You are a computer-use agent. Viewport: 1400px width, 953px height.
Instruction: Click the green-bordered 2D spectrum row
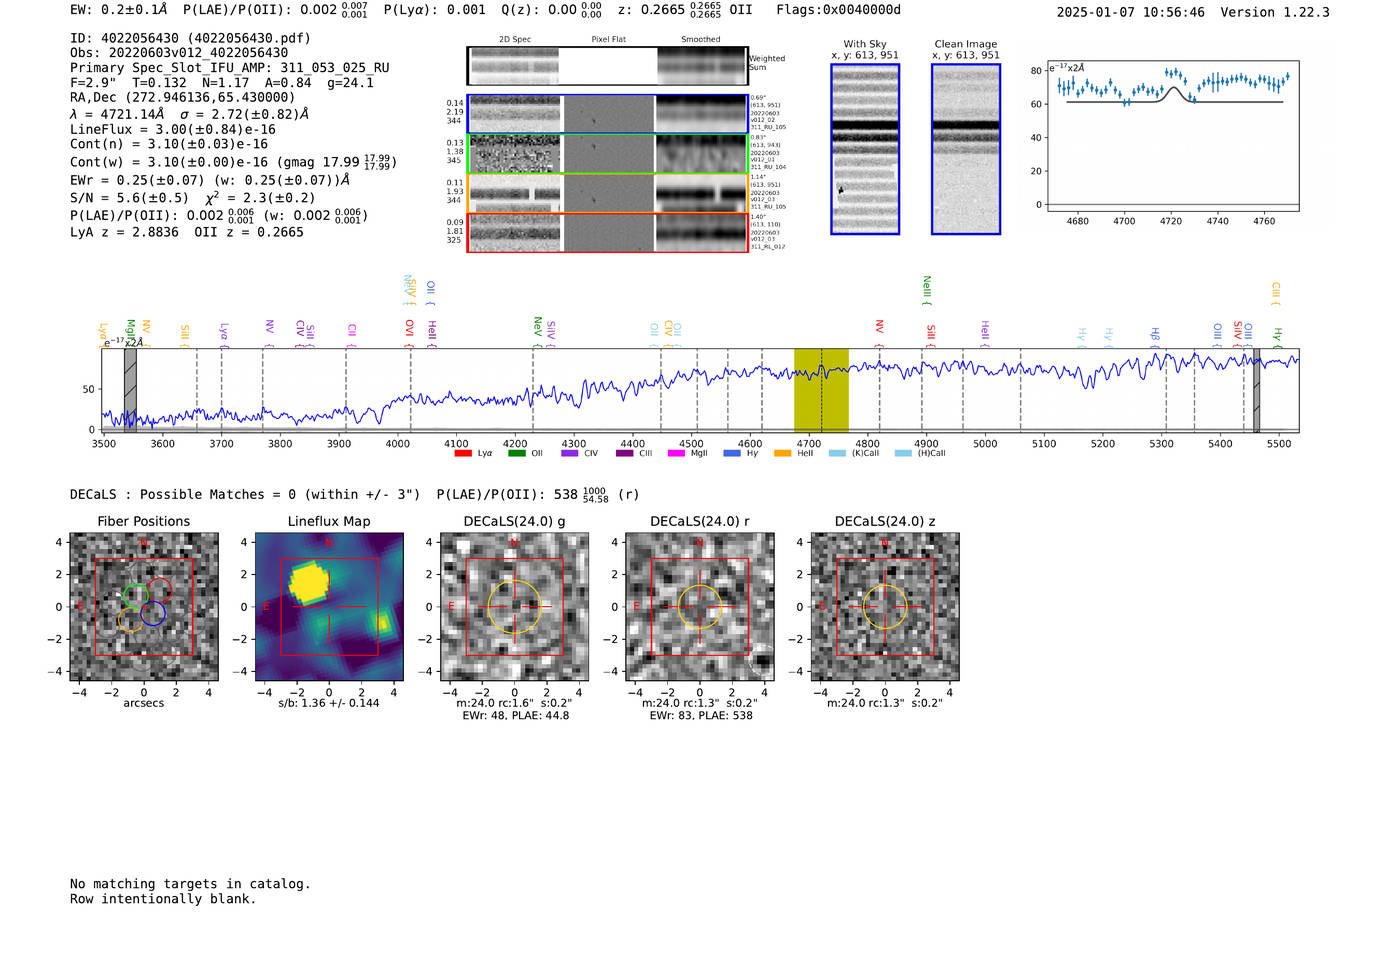point(608,154)
